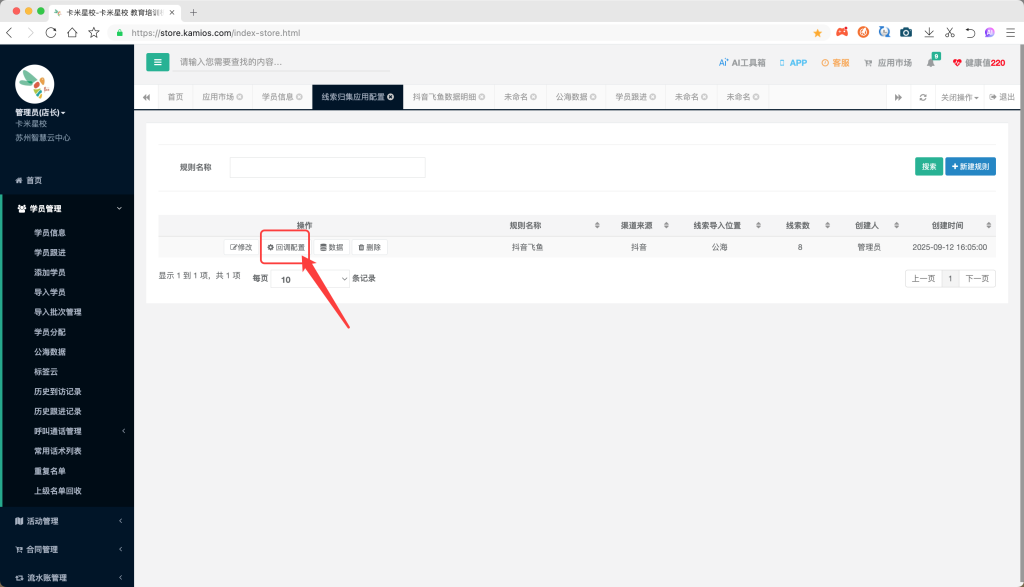Click the 新建规则 button
Viewport: 1024px width, 587px height.
(970, 167)
